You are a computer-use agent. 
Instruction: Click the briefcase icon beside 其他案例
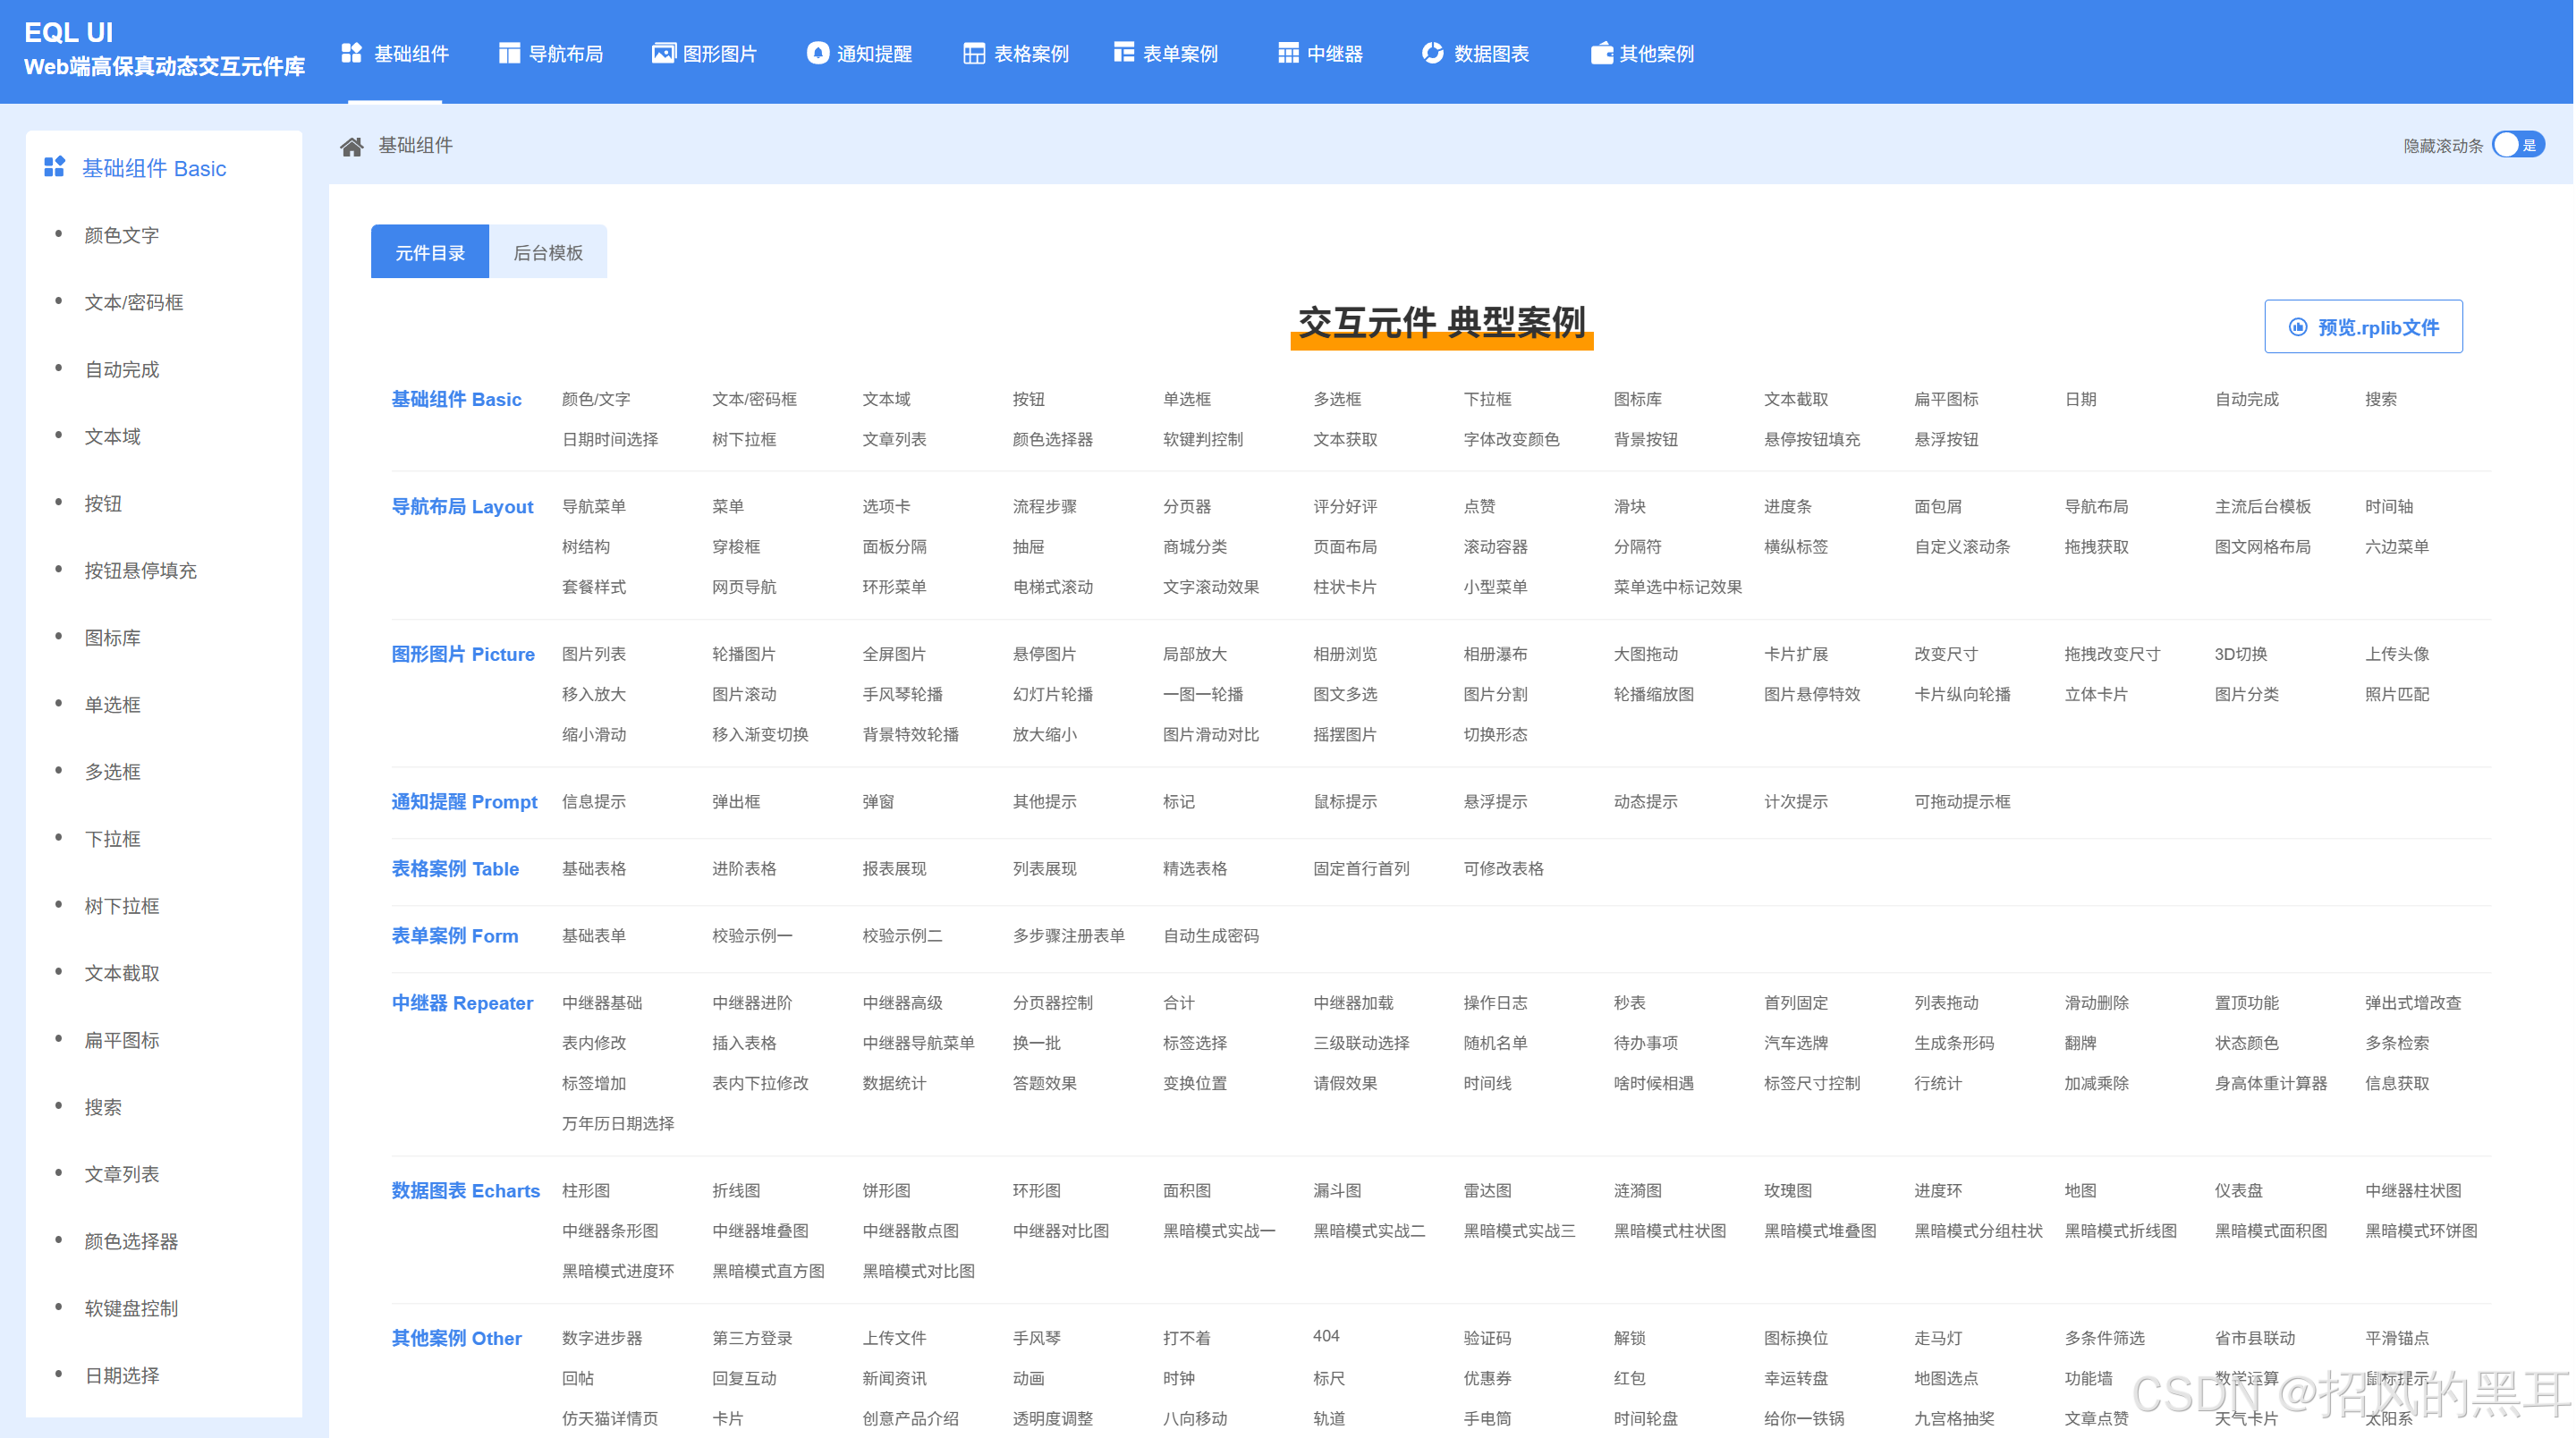[1601, 53]
